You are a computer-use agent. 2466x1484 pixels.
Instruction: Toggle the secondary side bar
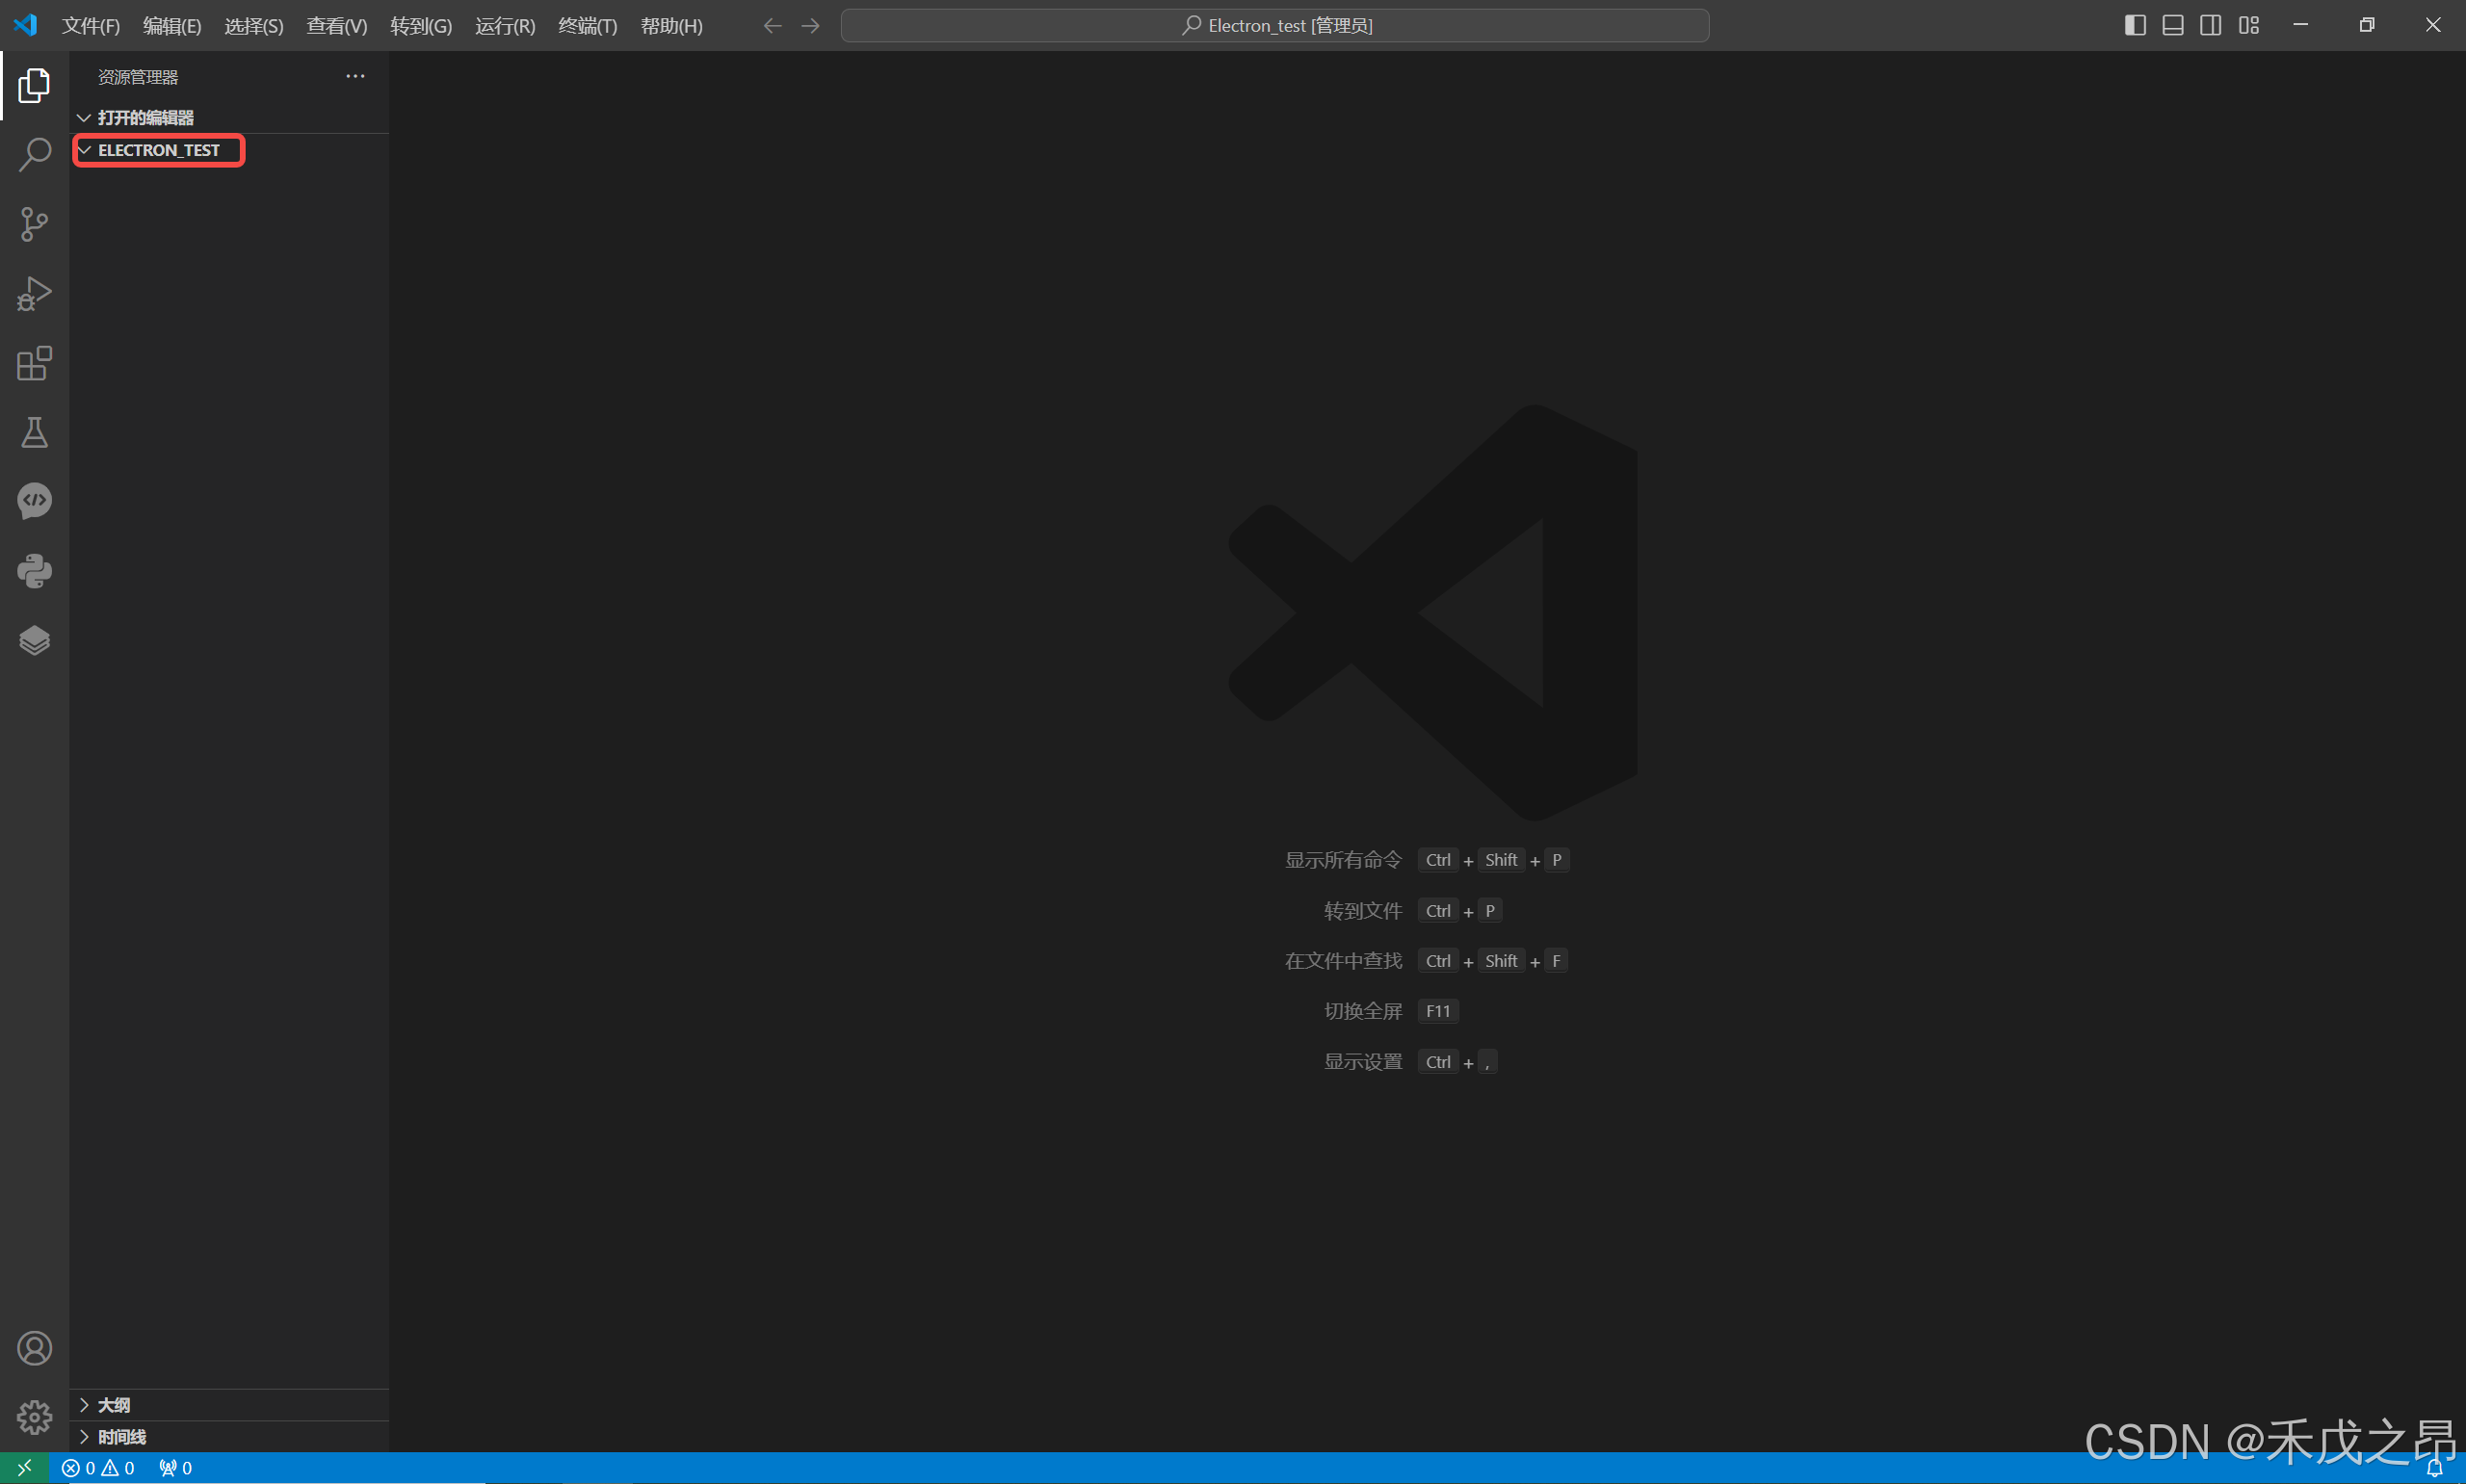point(2211,26)
